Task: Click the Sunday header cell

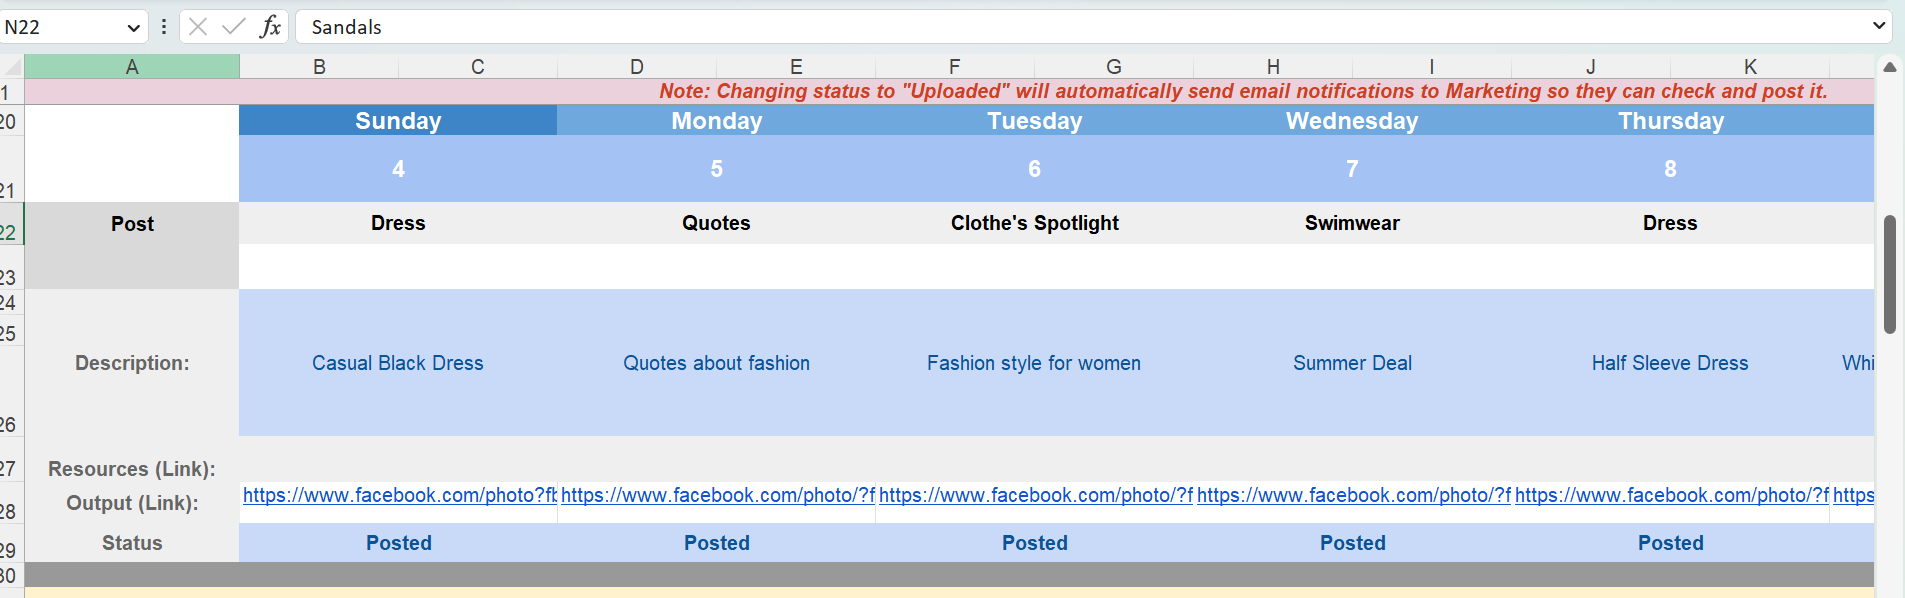Action: [398, 121]
